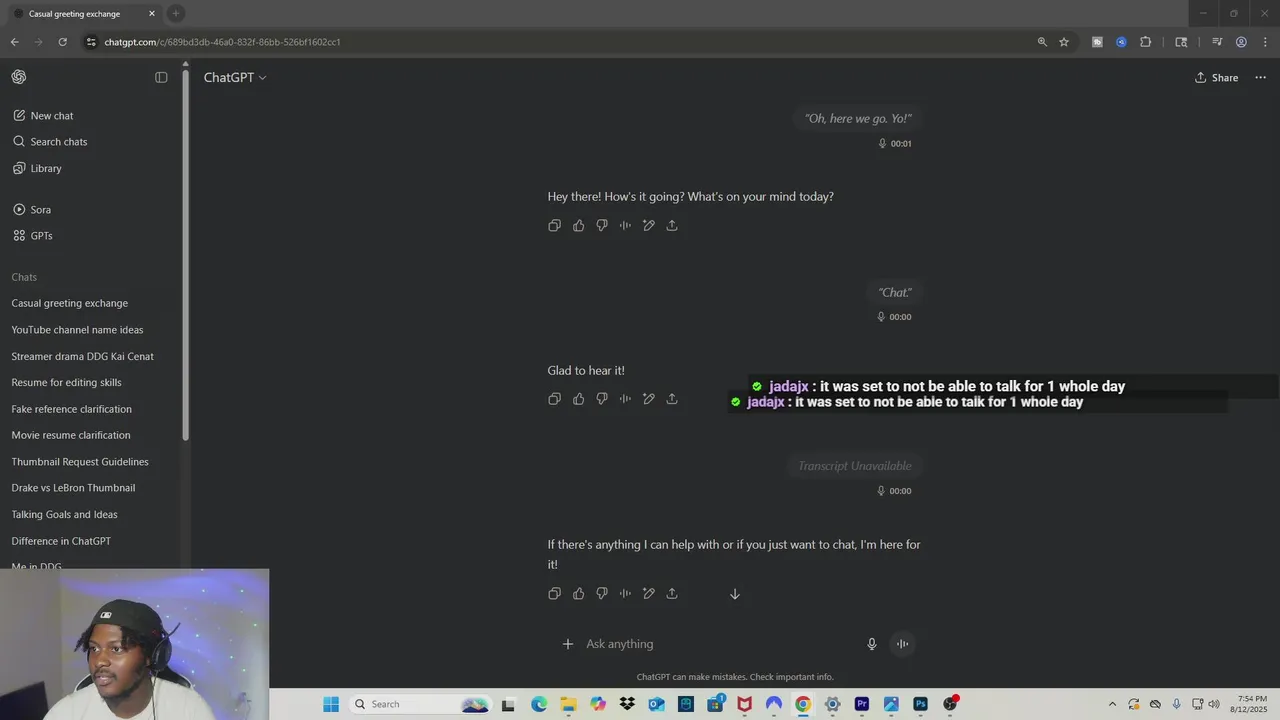Reload the page in Chrome

click(62, 42)
